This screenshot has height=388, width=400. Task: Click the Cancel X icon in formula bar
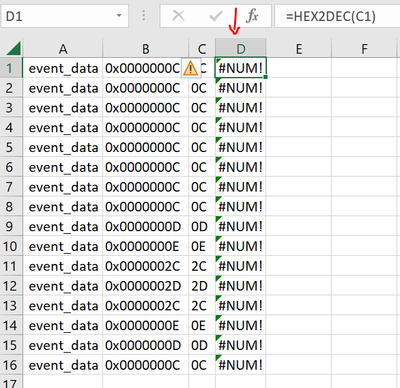coord(179,15)
